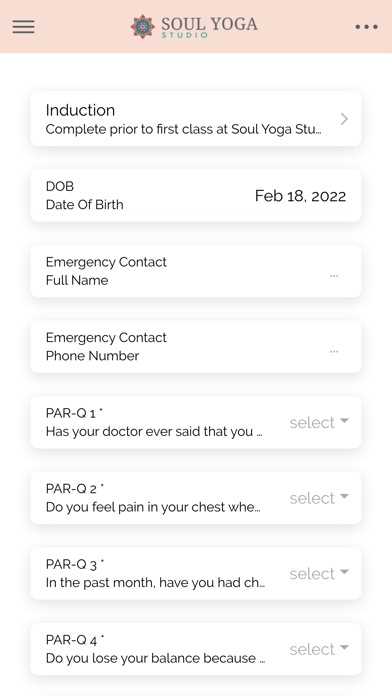Tap the PAR-Q 3 past month question
The width and height of the screenshot is (392, 696).
(x=155, y=582)
